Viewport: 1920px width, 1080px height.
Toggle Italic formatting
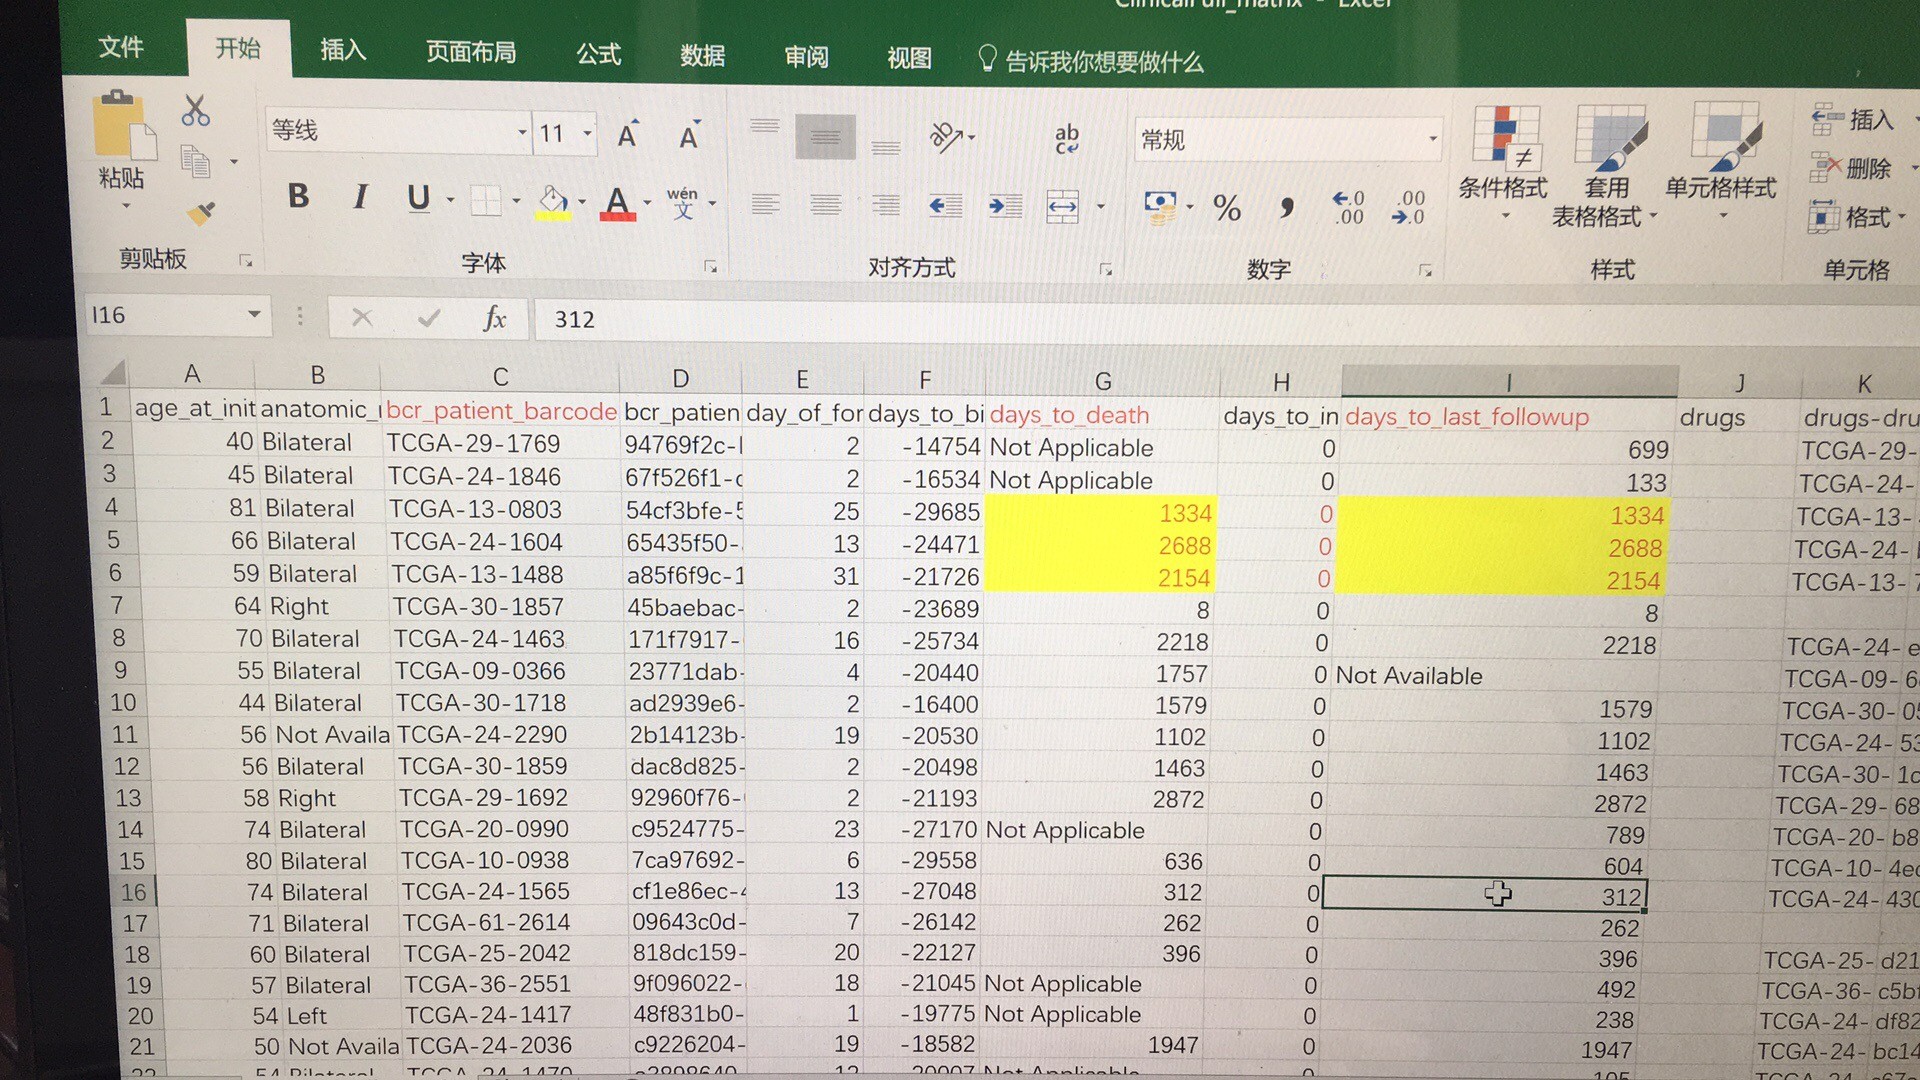tap(360, 197)
